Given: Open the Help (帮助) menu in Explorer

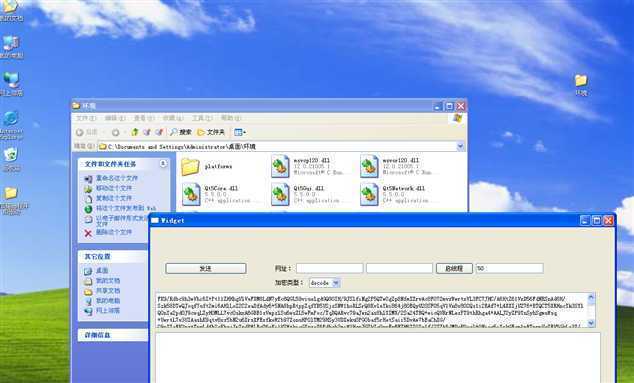Looking at the screenshot, I should click(231, 118).
